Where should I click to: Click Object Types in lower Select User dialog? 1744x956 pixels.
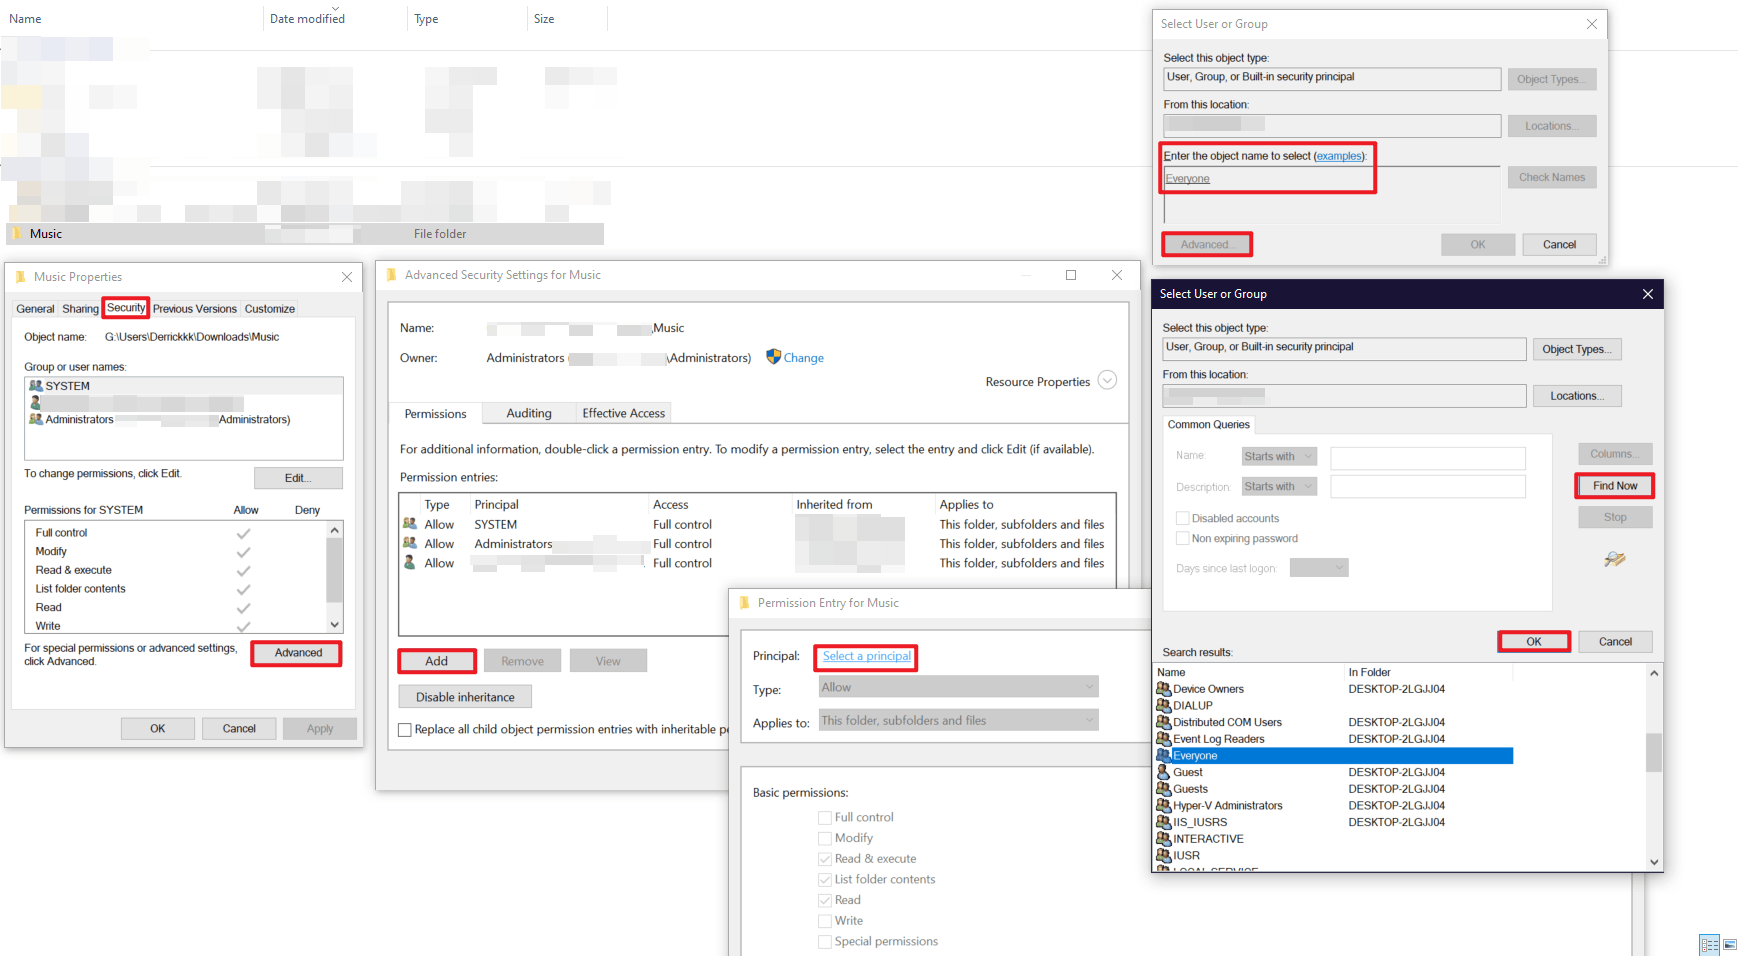tap(1577, 349)
